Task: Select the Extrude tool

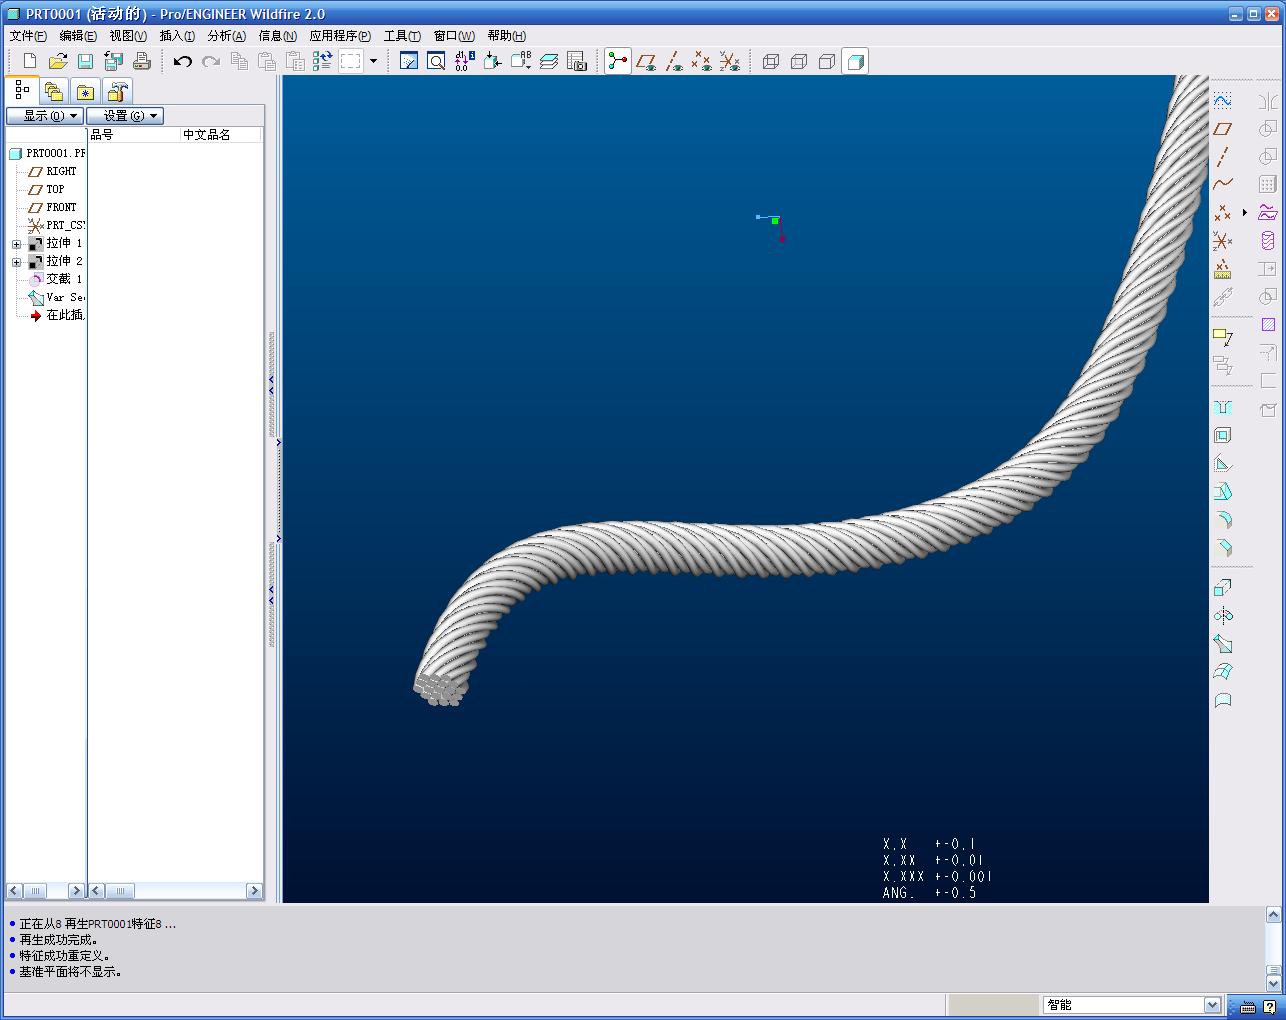Action: pyautogui.click(x=1222, y=588)
